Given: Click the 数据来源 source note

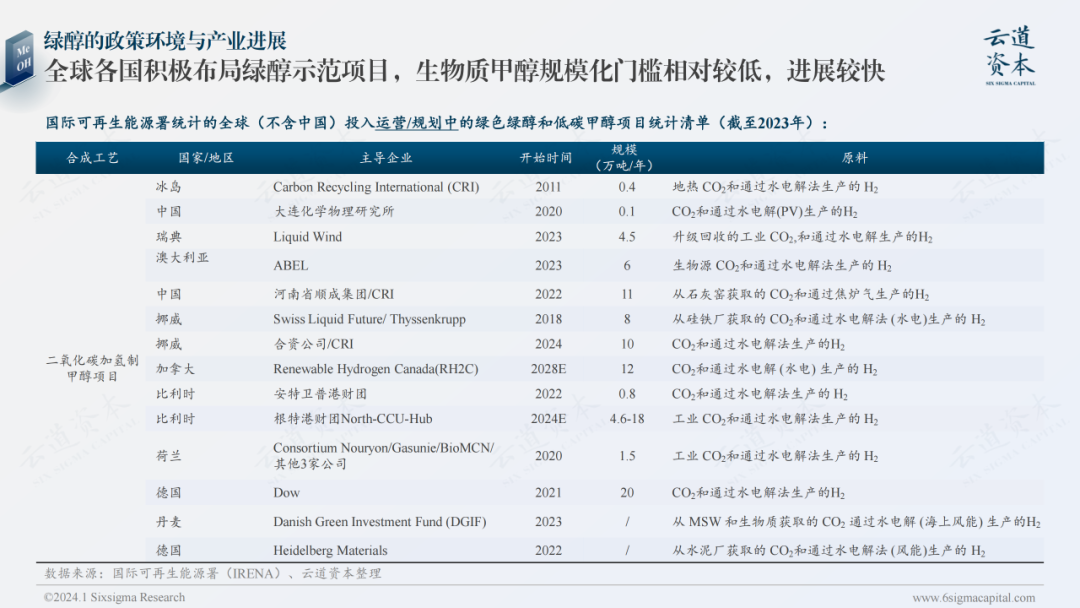Looking at the screenshot, I should pos(213,573).
